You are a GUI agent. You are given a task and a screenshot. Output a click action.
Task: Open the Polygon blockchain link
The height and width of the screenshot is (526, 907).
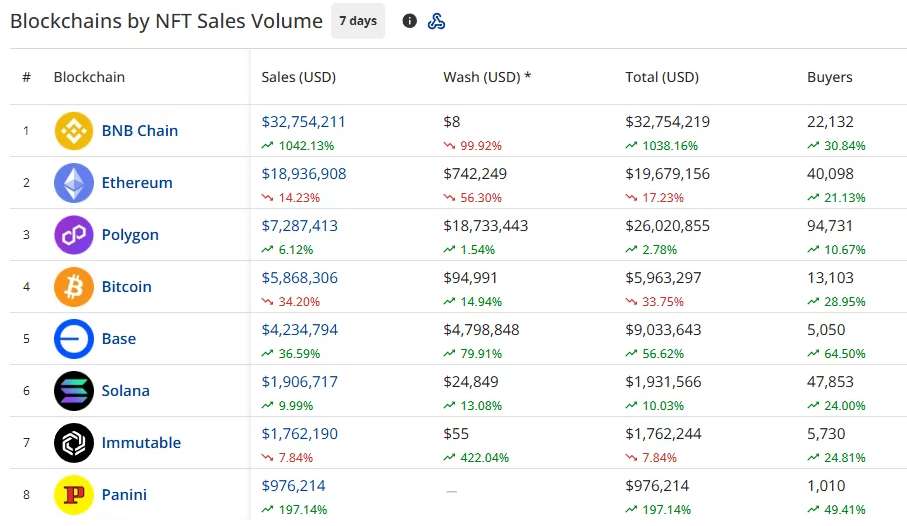(130, 235)
